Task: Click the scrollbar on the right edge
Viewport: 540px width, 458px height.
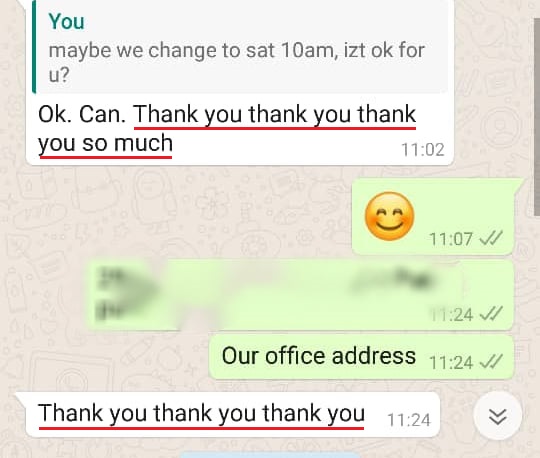Action: pyautogui.click(x=536, y=117)
